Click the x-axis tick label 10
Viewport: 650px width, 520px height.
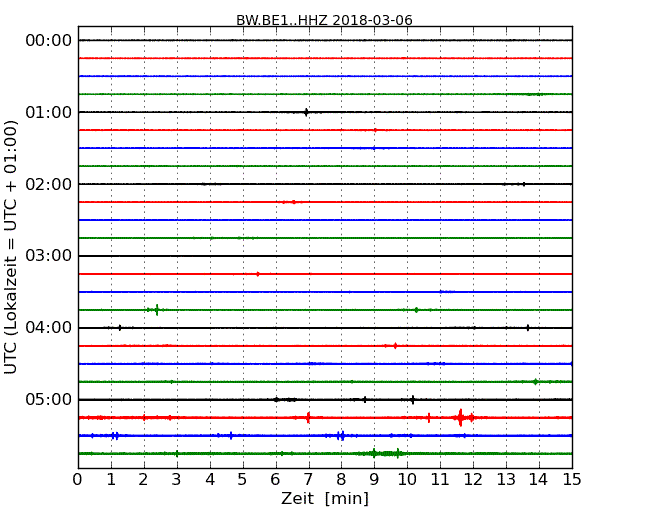point(407,479)
